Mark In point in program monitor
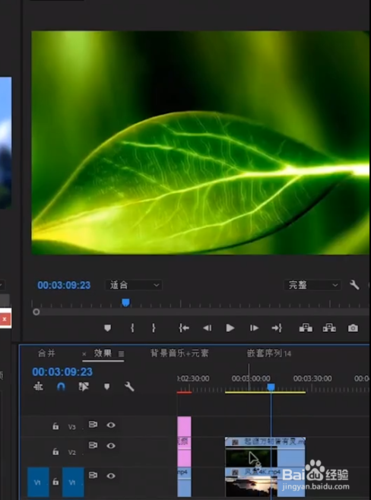This screenshot has width=371, height=500. 133,328
